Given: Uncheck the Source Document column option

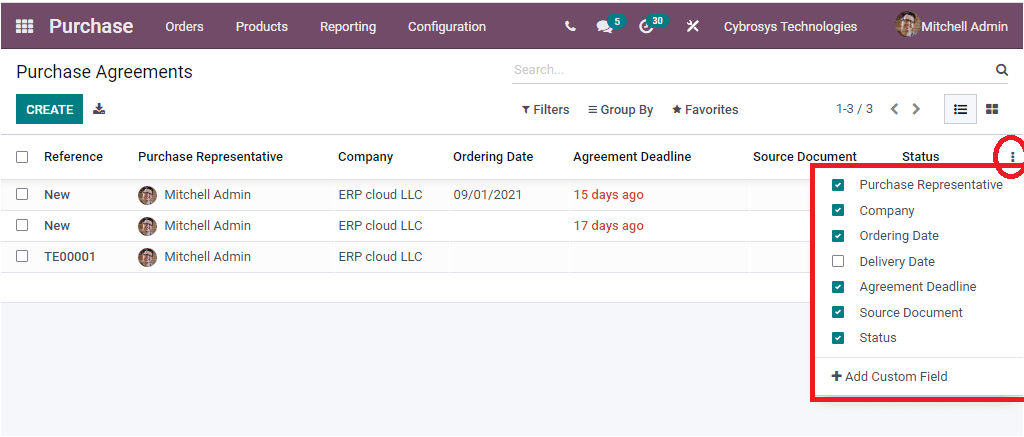Looking at the screenshot, I should point(838,313).
